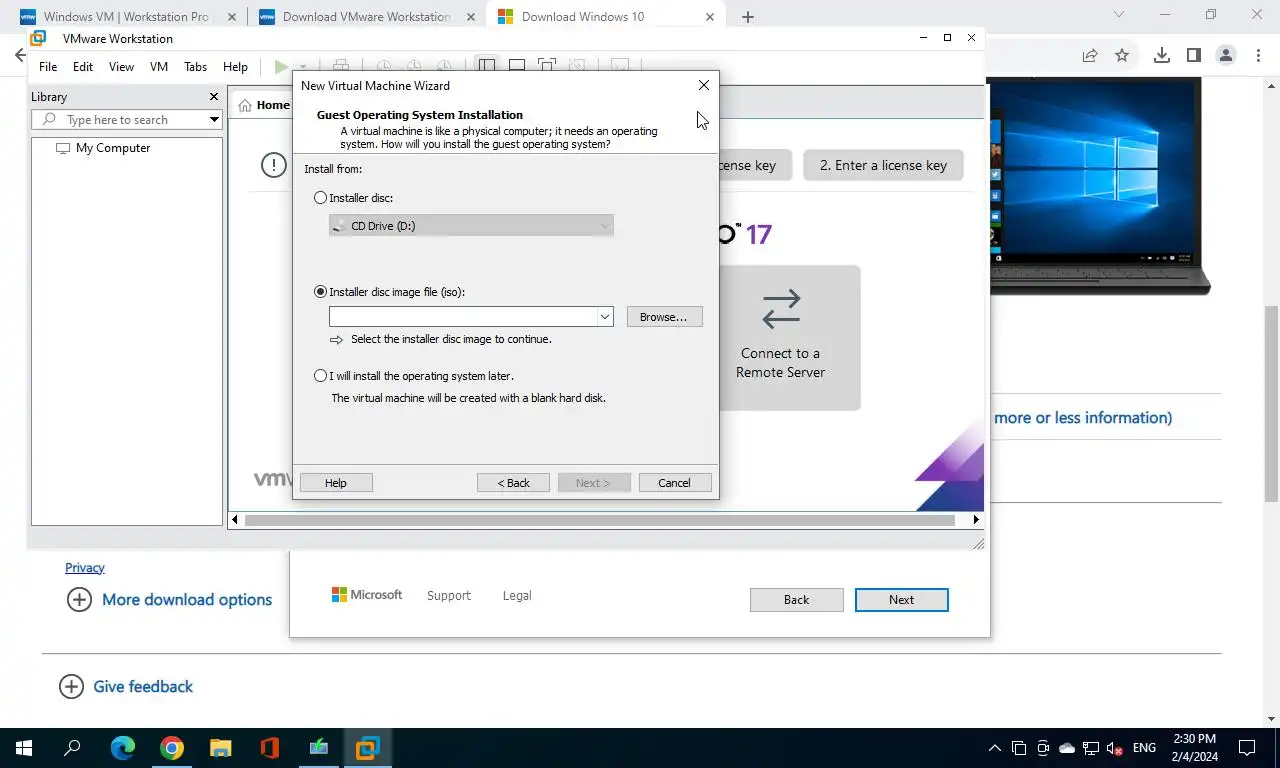The image size is (1280, 768).
Task: Open the Office app from the taskbar
Action: coord(269,748)
